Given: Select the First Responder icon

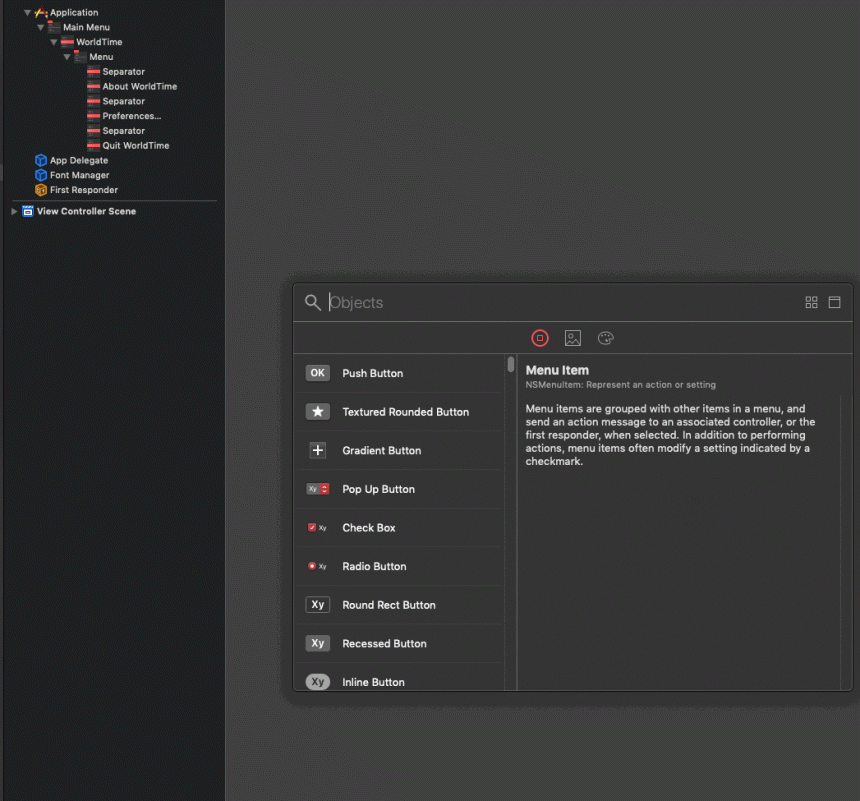Looking at the screenshot, I should point(41,190).
